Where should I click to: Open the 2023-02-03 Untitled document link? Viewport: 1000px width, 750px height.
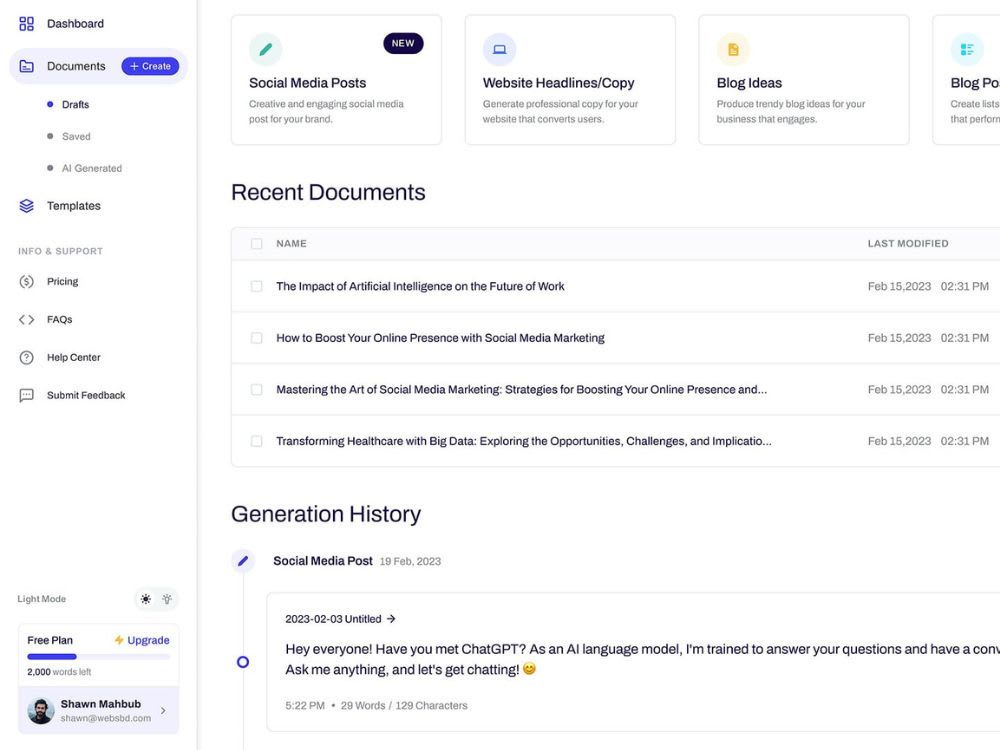333,619
